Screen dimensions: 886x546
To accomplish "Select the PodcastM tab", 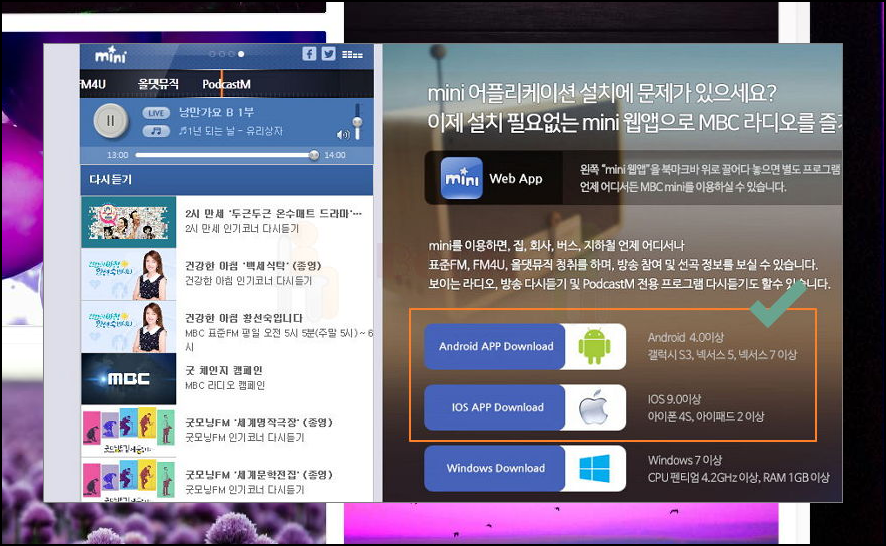I will pos(226,84).
